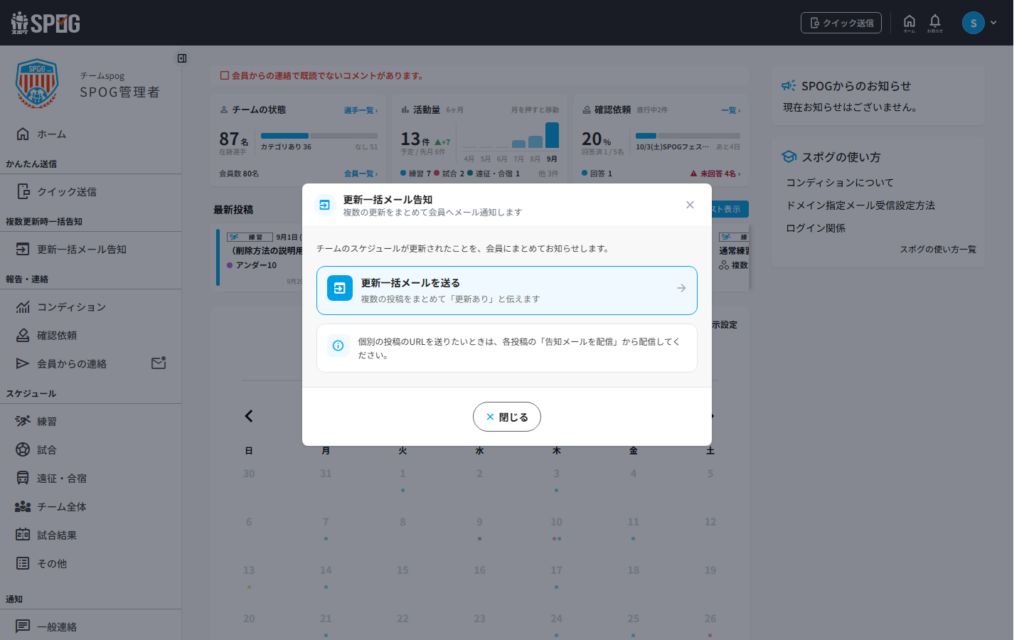Click the スポグの使い方 graduation cap icon
1024x640 pixels.
789,157
